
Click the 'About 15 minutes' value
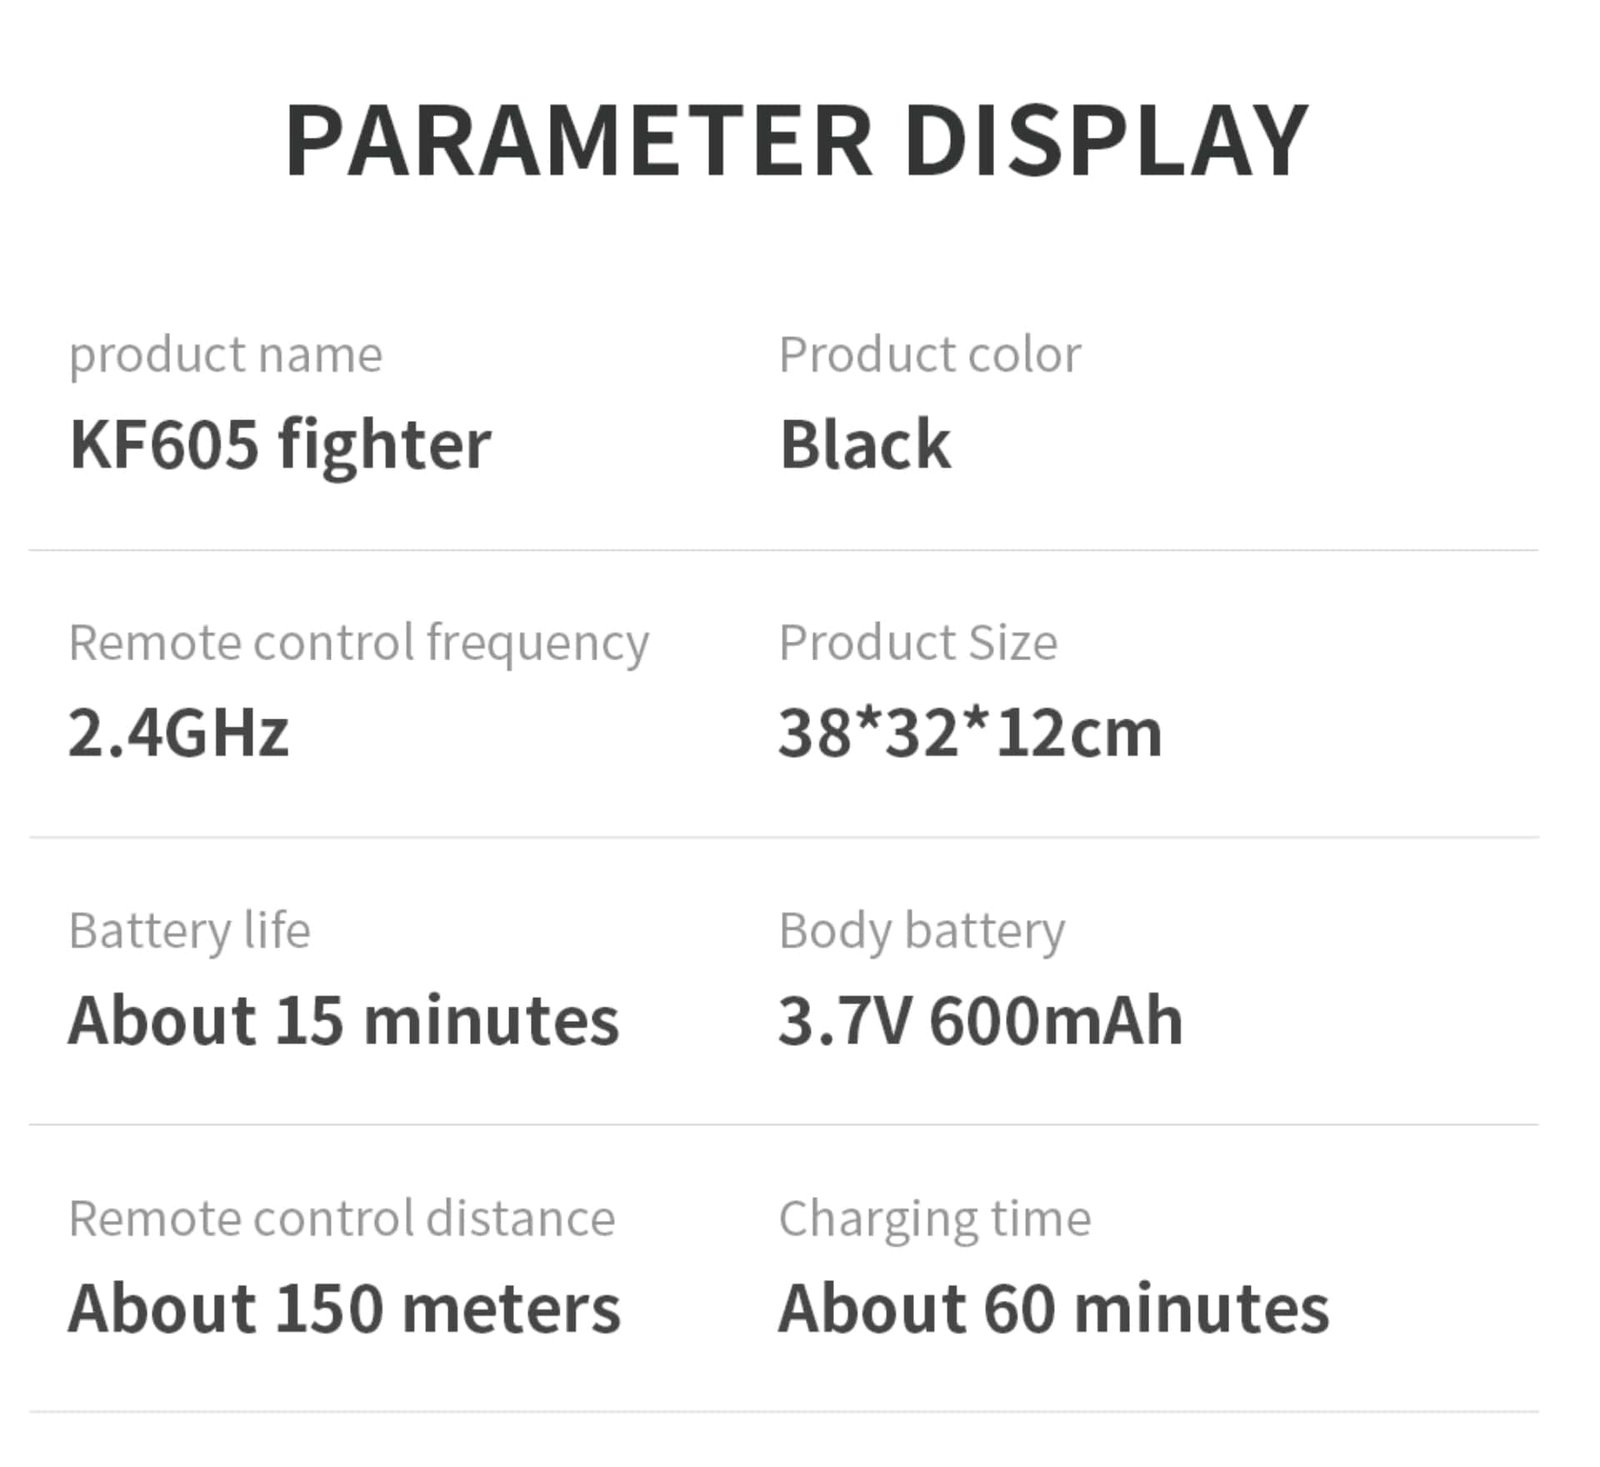(343, 1021)
